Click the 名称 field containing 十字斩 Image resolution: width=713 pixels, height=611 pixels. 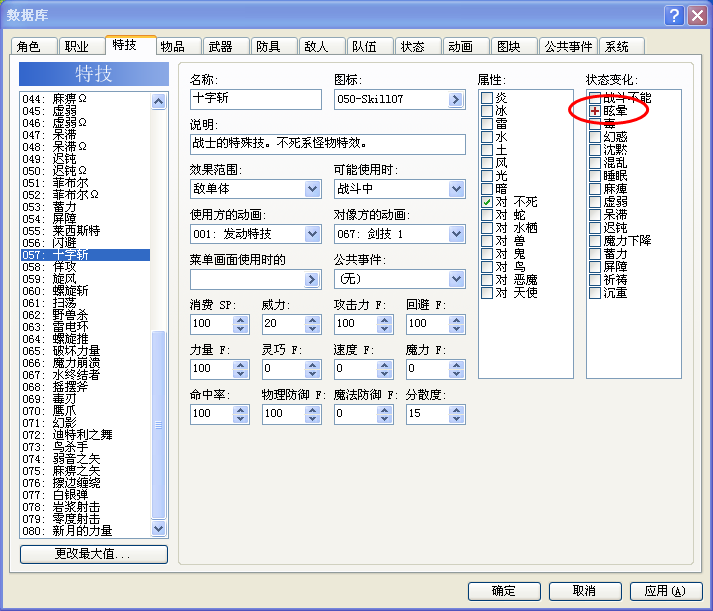point(256,100)
